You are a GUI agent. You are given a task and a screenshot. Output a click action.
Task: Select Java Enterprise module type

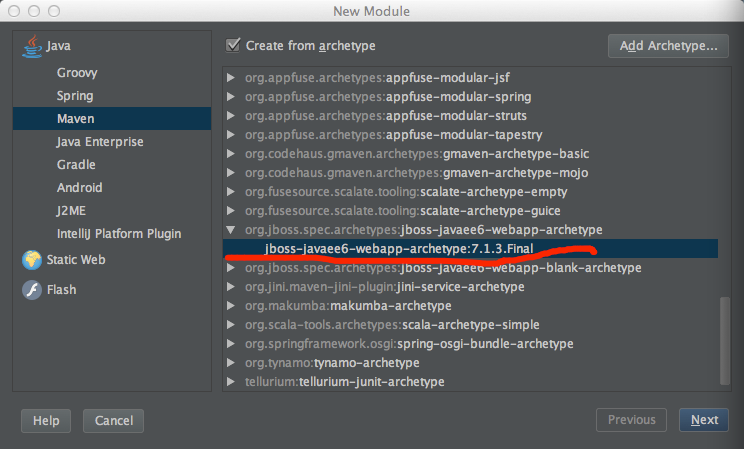tap(100, 141)
